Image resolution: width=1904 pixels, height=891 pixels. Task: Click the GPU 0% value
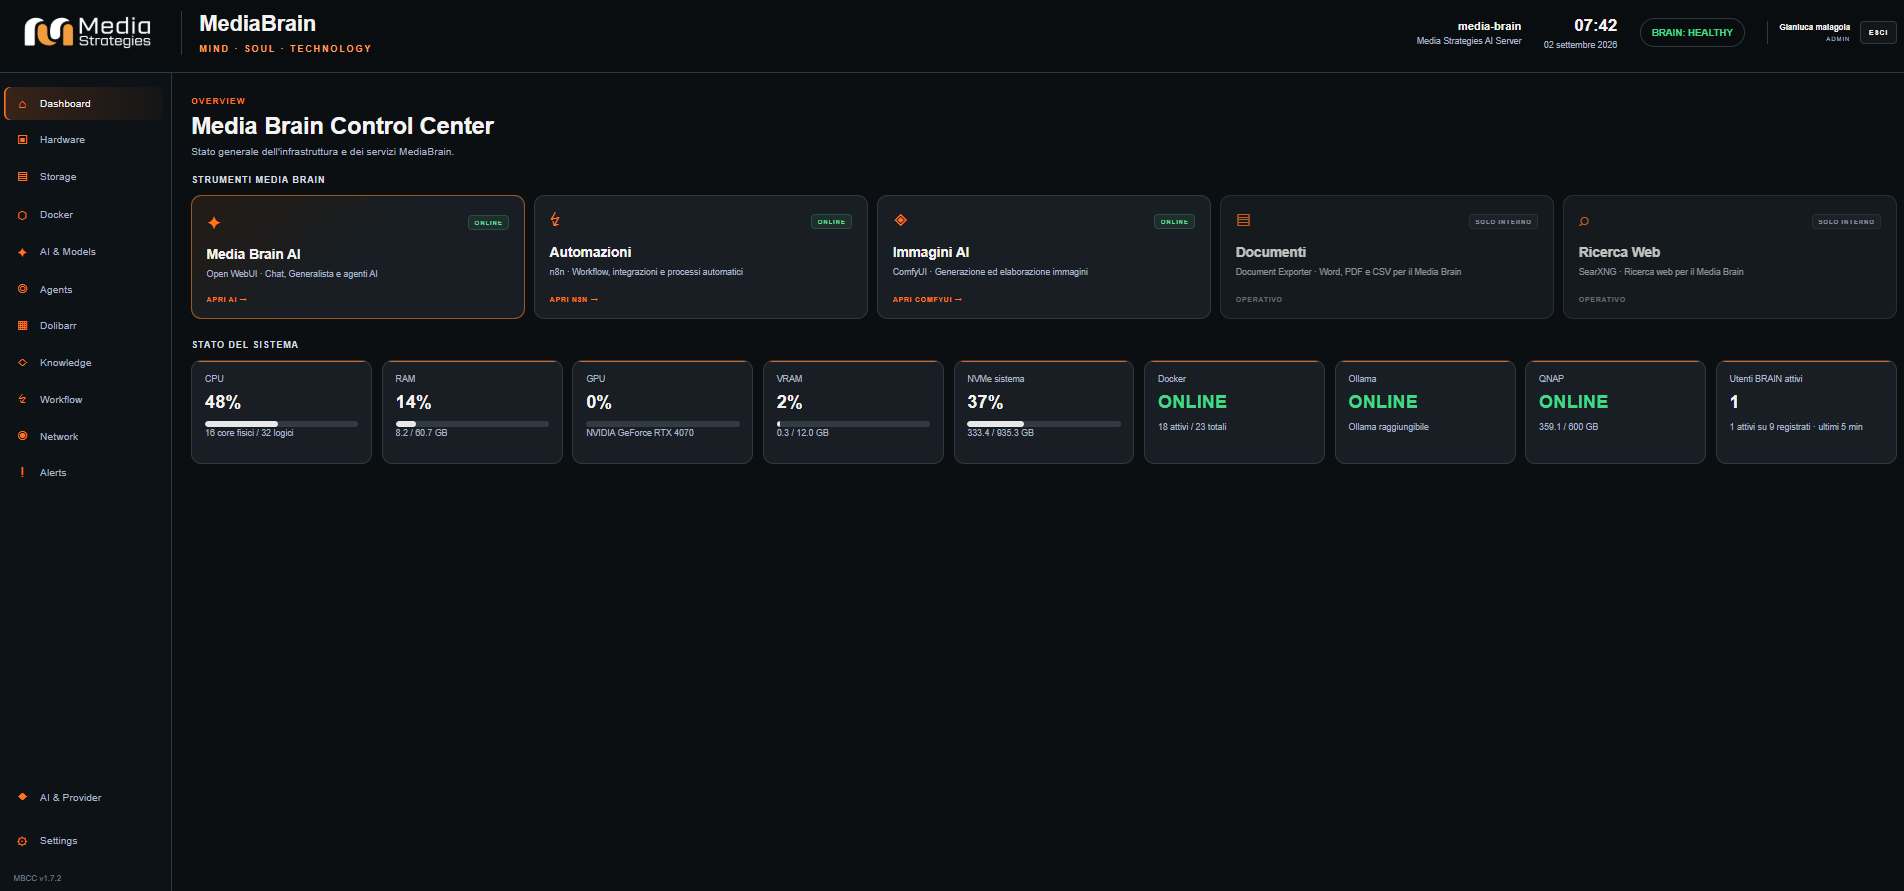pyautogui.click(x=599, y=402)
